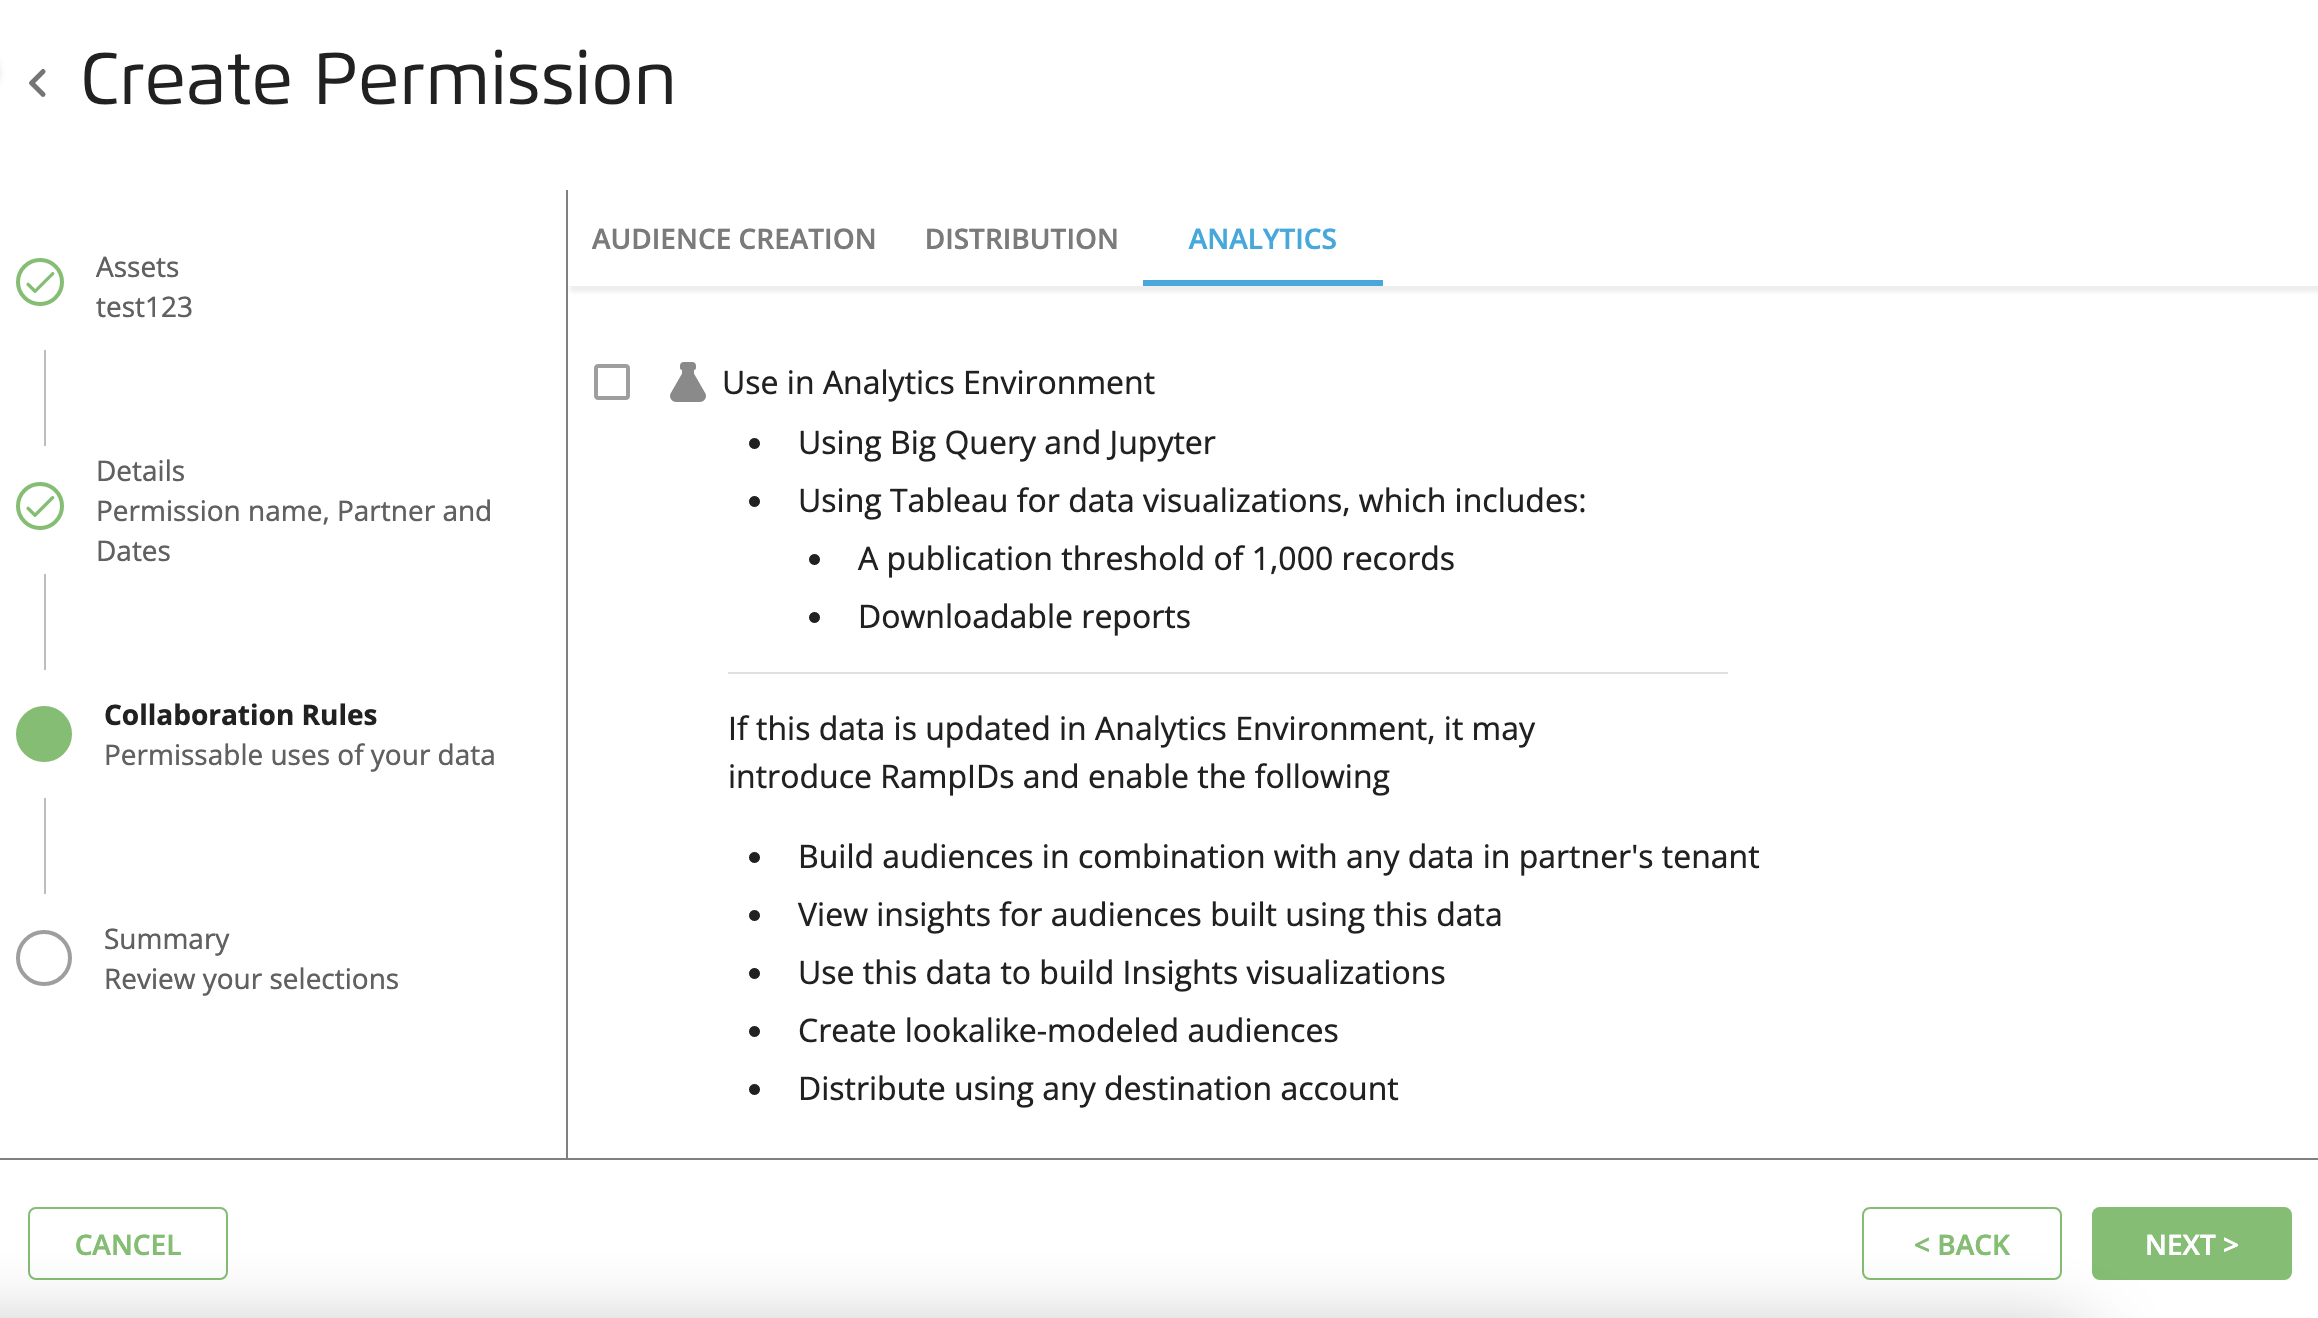Click the Create Permission page title
Screen dimensions: 2318x1318
(378, 80)
